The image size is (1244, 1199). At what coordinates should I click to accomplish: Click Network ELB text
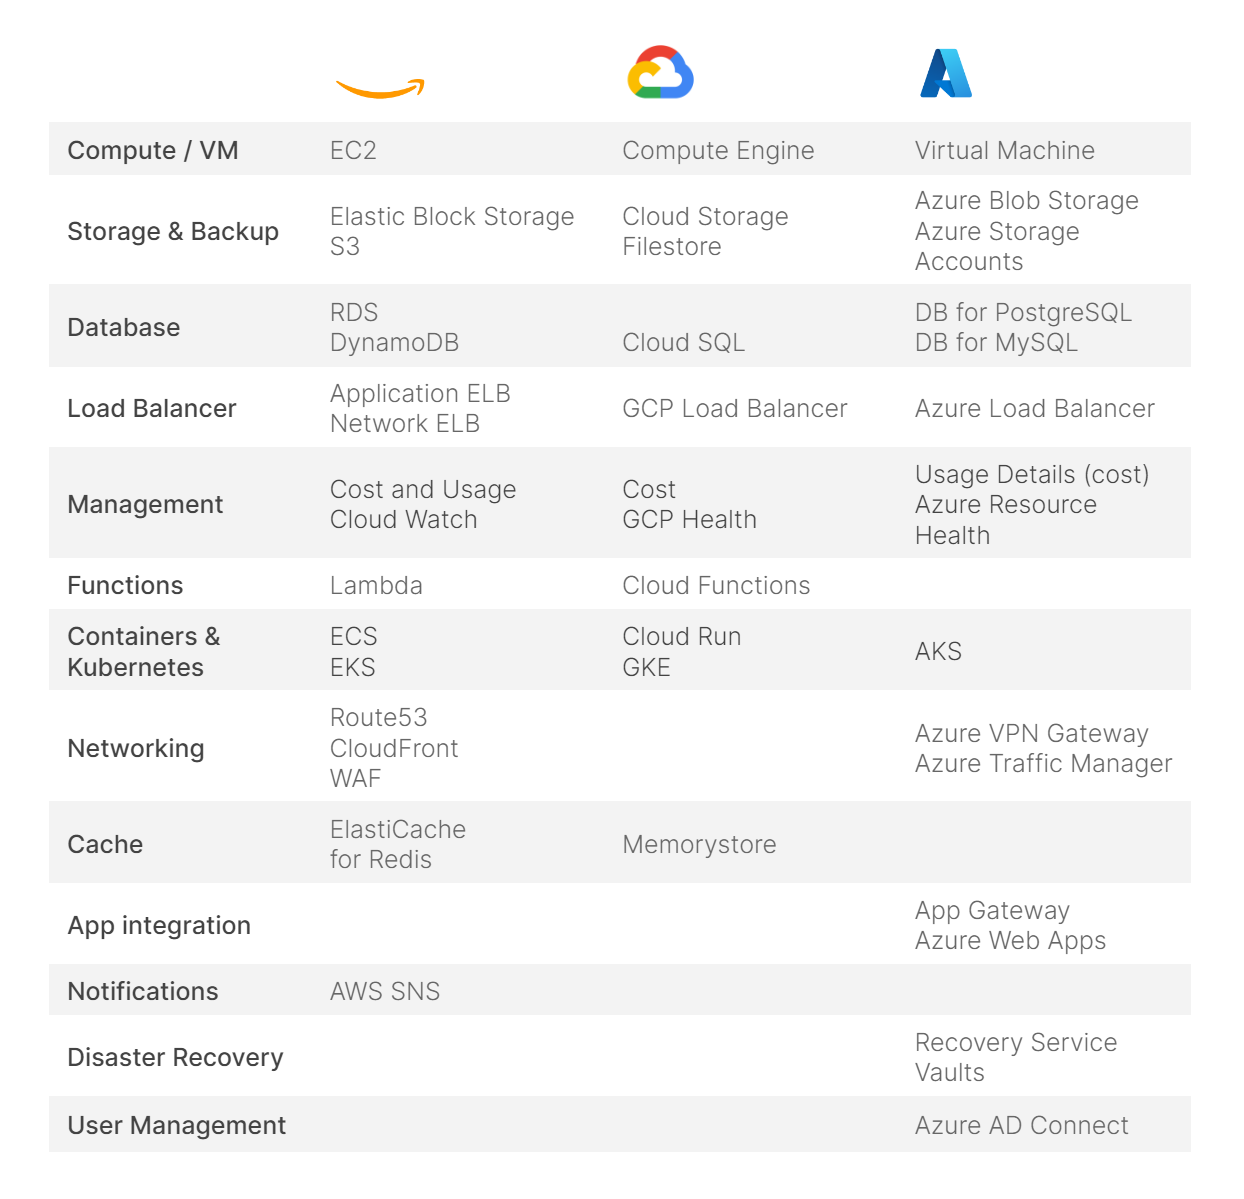click(x=405, y=423)
